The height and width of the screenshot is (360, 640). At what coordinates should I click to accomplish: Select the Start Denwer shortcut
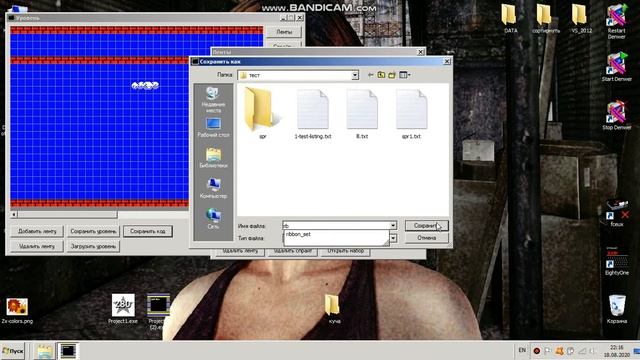(x=616, y=67)
